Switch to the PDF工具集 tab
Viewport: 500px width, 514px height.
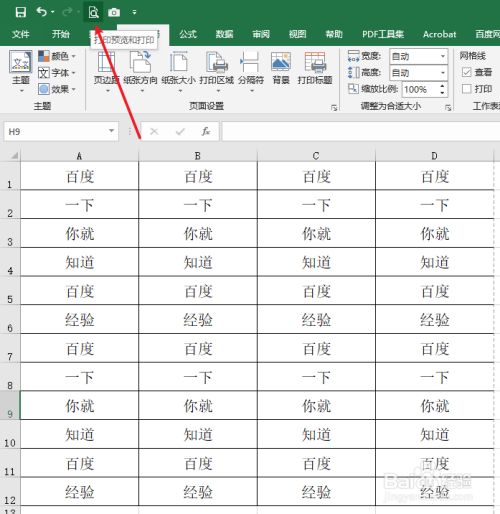pos(383,34)
